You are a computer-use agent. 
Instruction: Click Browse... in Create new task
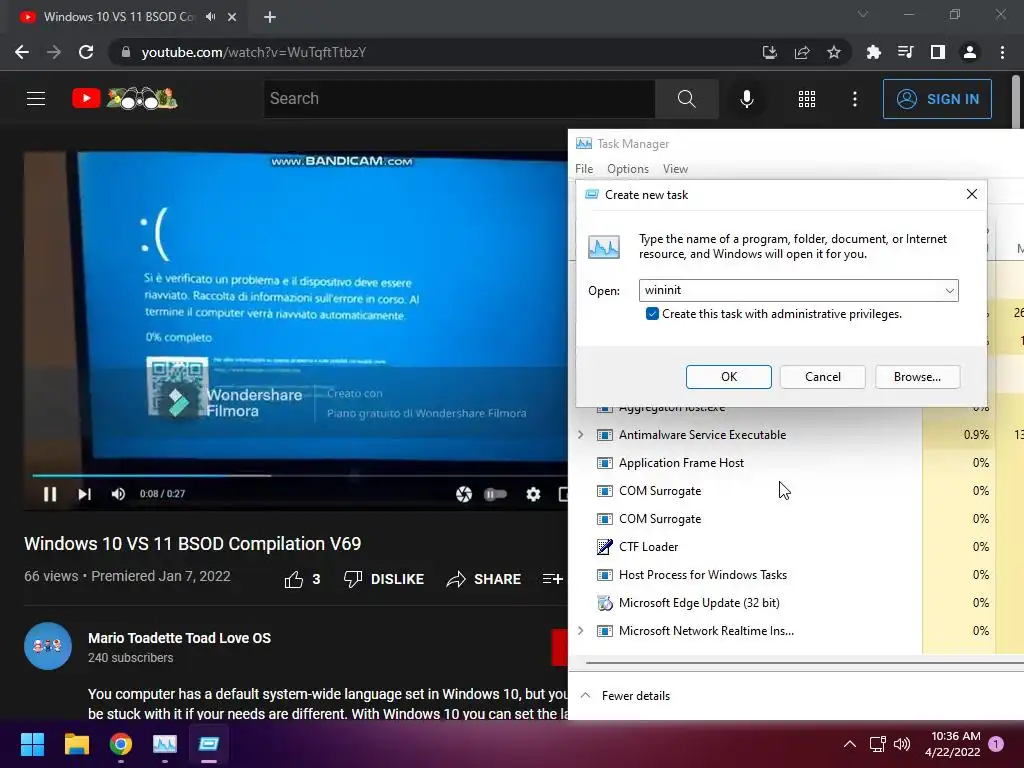point(918,377)
